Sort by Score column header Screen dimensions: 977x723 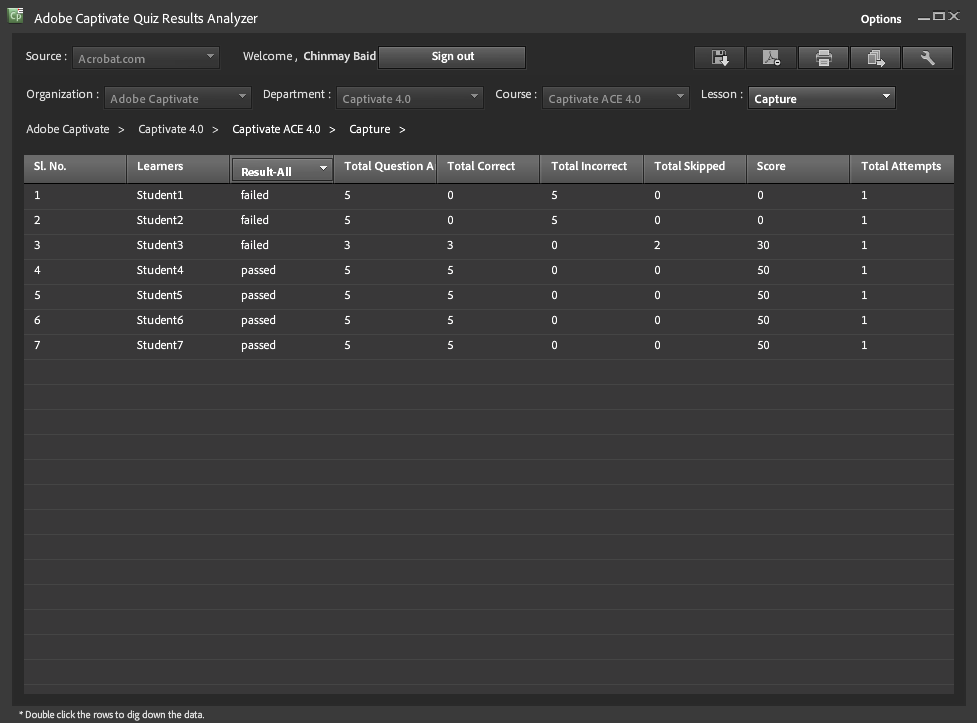tap(771, 167)
